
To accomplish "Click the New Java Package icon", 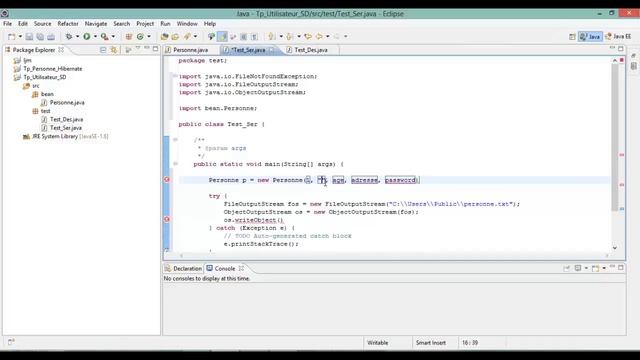I will tap(129, 37).
